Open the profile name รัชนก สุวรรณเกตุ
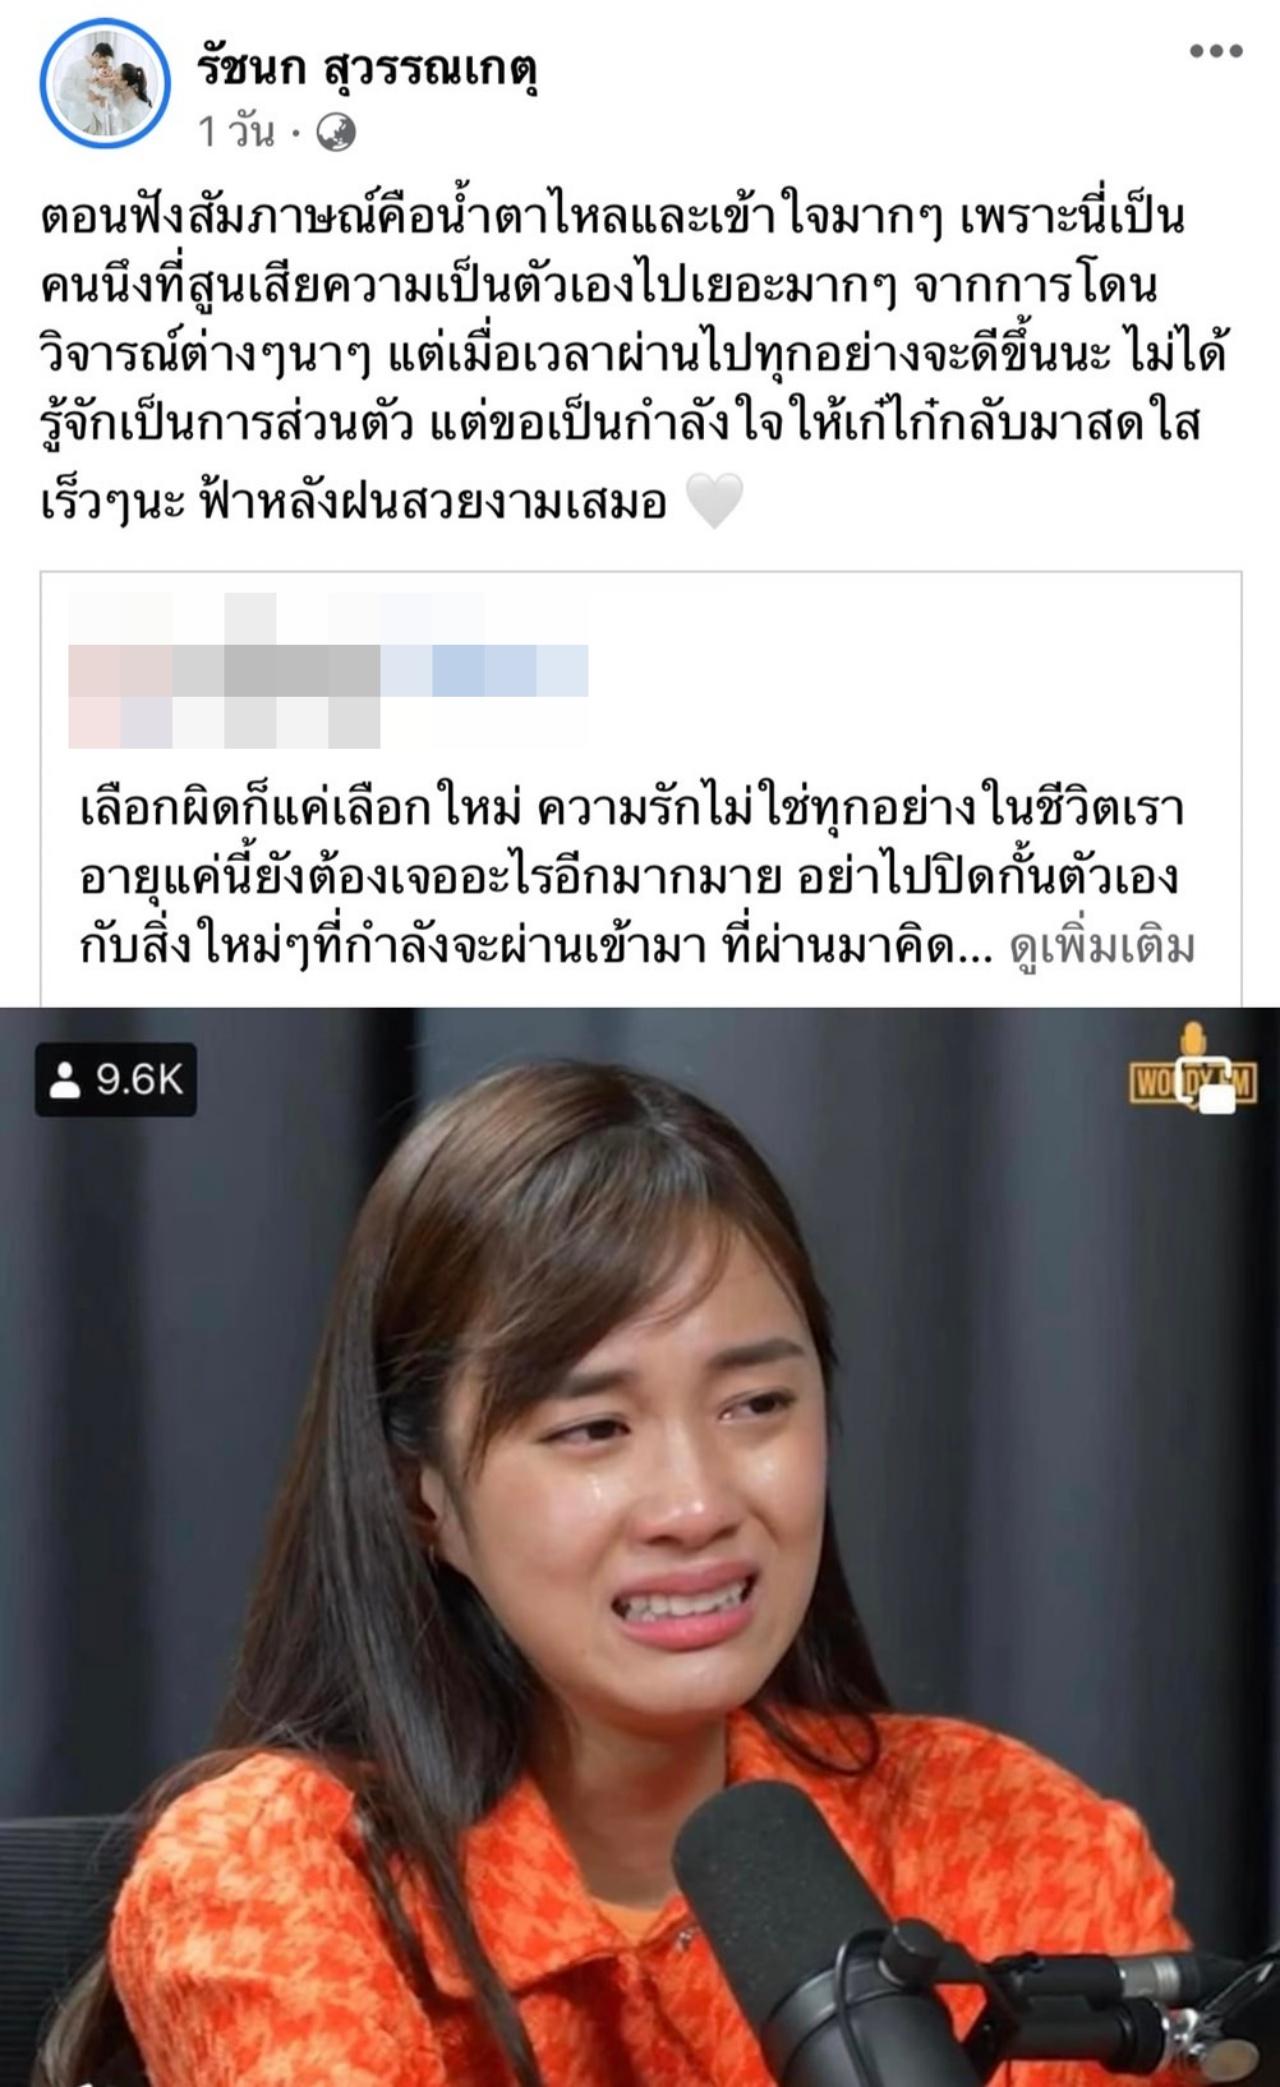The width and height of the screenshot is (1280, 2087). [368, 68]
